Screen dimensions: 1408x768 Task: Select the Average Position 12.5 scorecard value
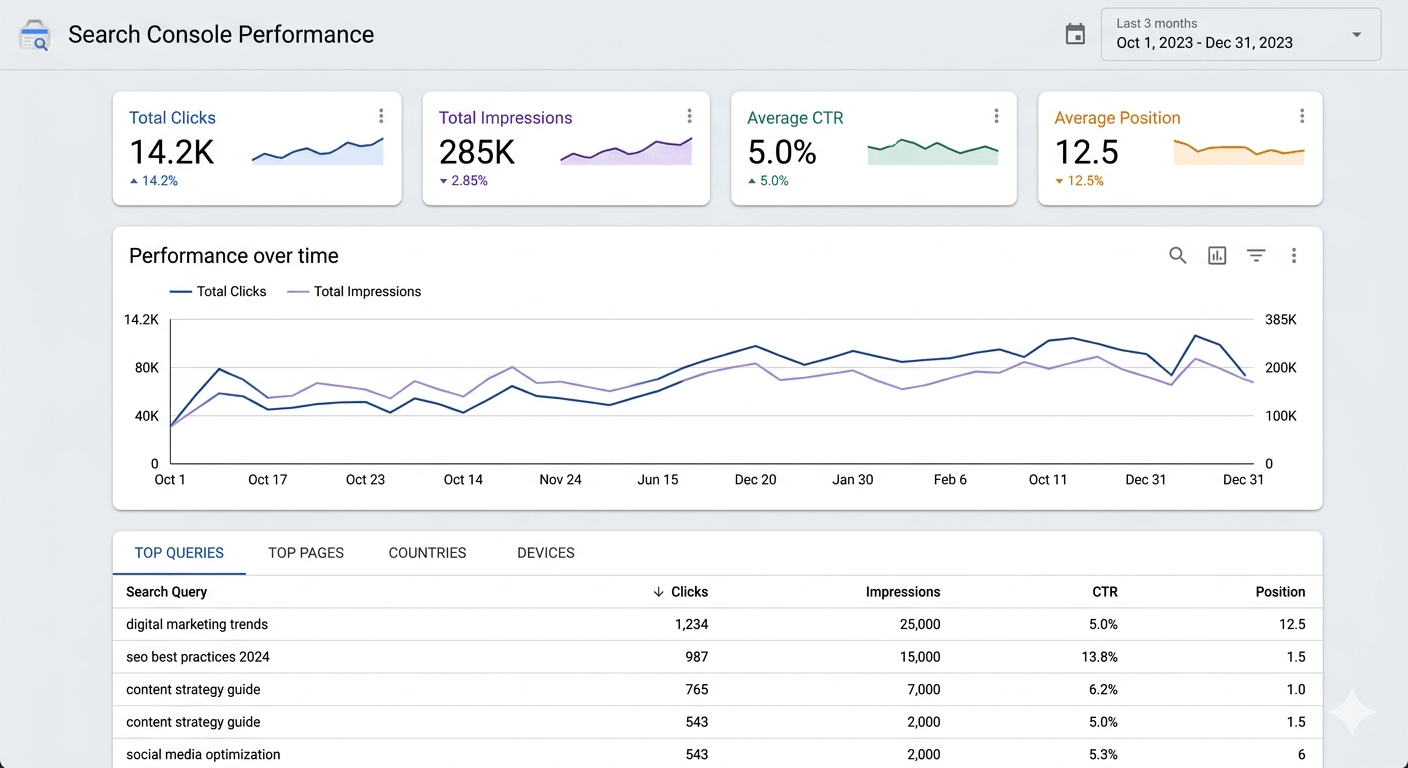pos(1087,152)
